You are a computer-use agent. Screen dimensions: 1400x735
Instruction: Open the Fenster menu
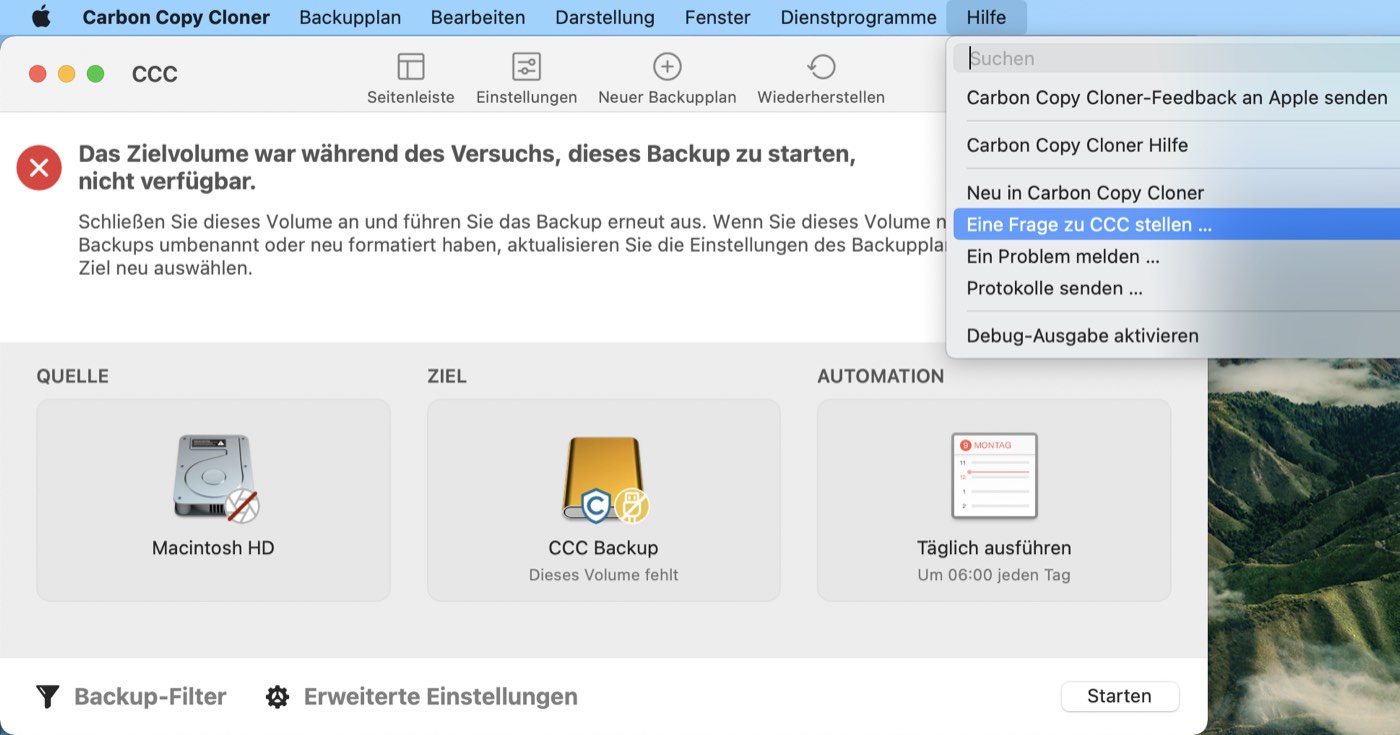click(718, 17)
